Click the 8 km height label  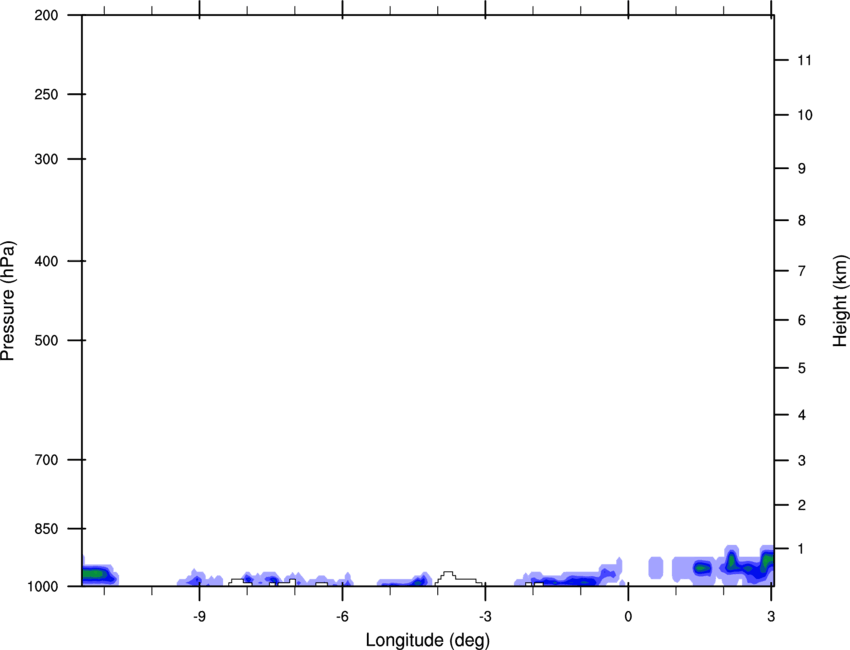801,221
